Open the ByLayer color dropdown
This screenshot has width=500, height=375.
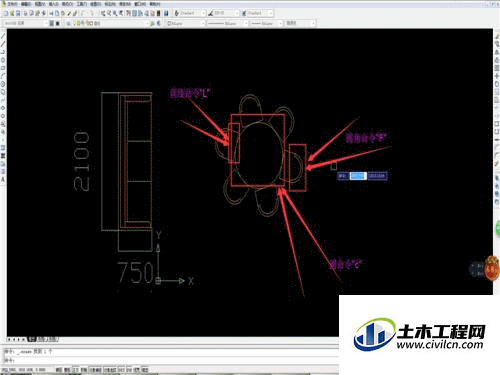click(x=202, y=23)
